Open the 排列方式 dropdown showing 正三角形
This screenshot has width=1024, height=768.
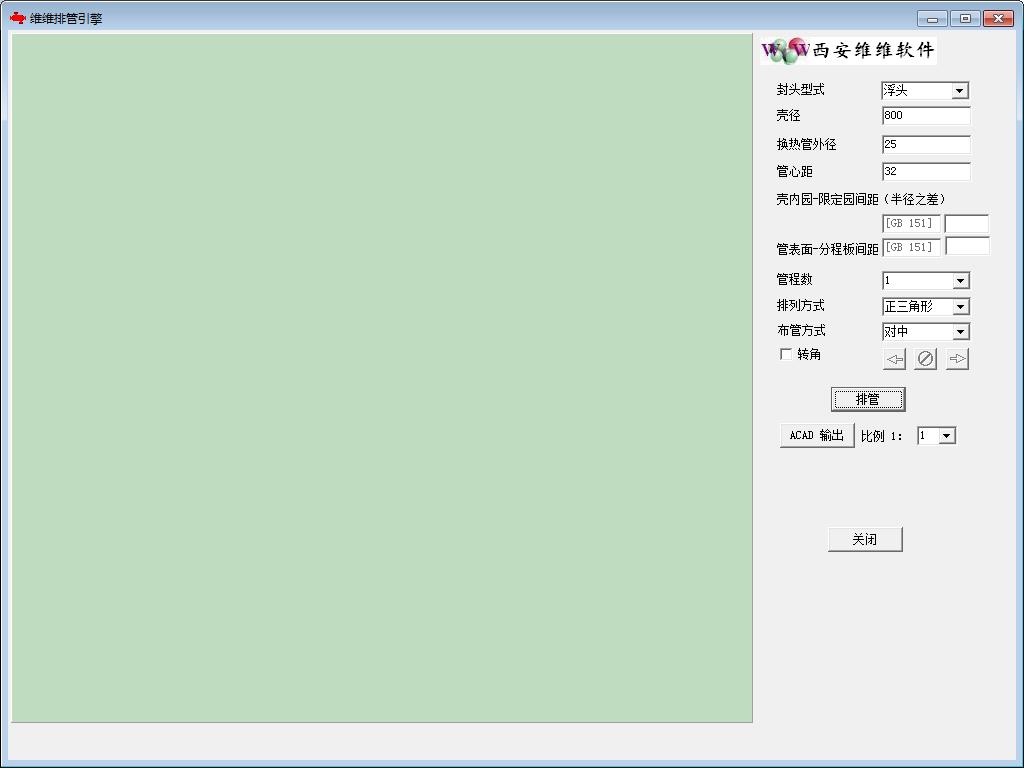click(x=960, y=306)
